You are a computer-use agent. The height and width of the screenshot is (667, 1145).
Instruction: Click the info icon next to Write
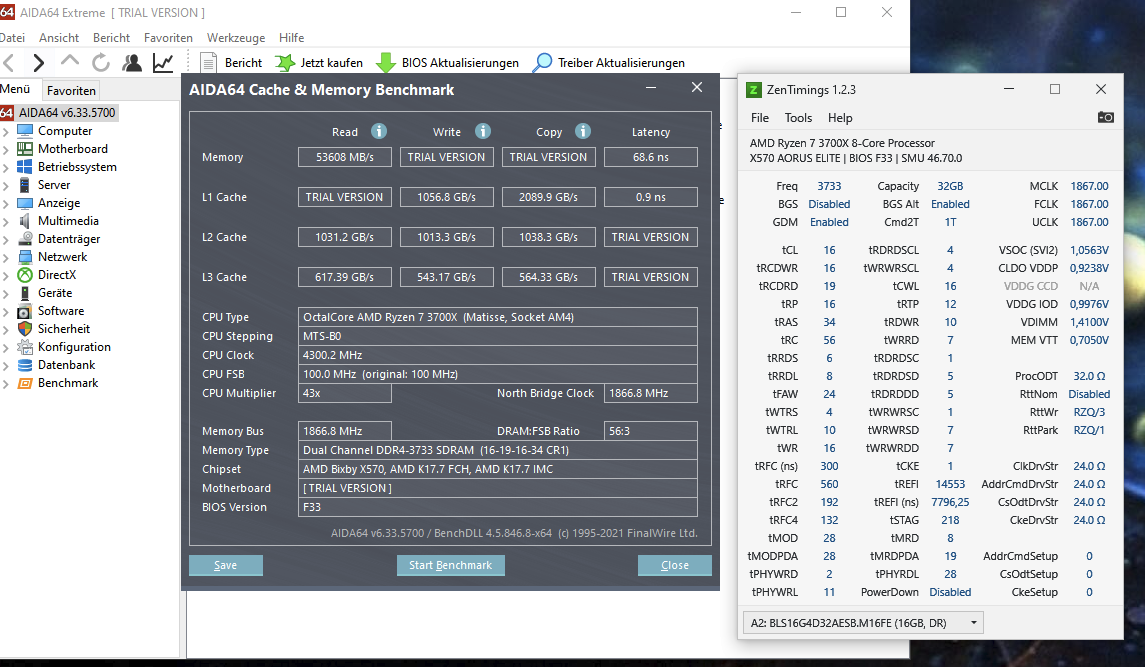[x=483, y=131]
